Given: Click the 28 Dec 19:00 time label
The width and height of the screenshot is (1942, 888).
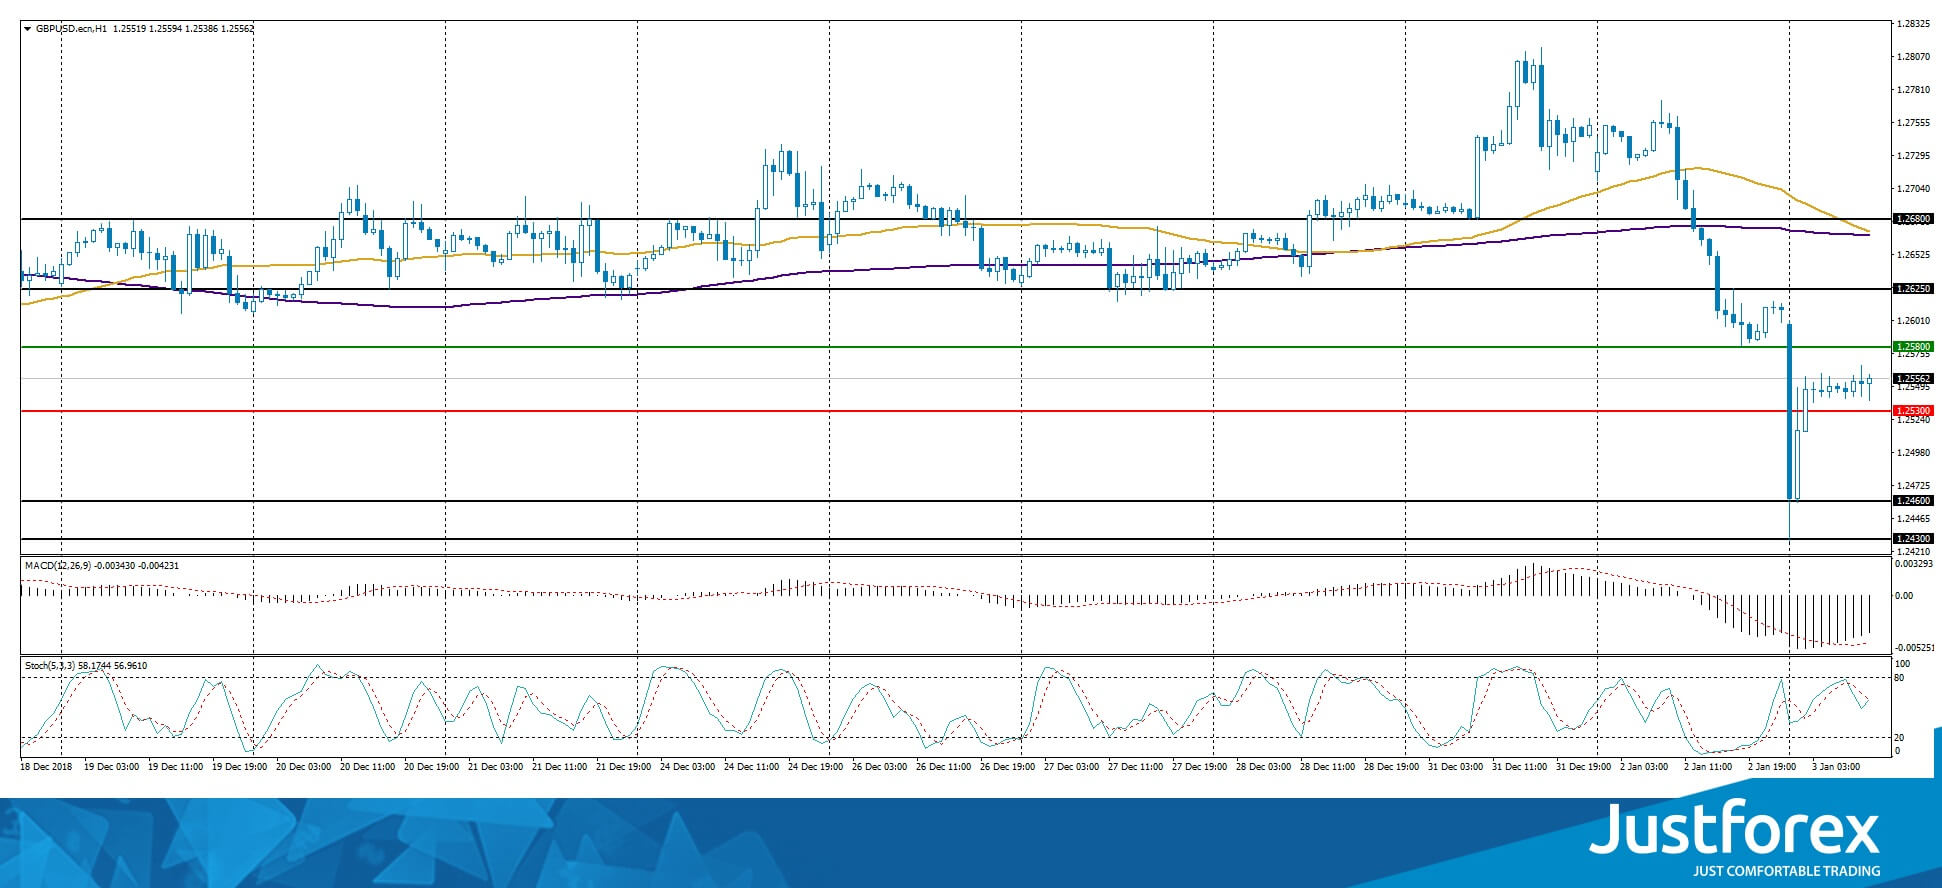Looking at the screenshot, I should pyautogui.click(x=1392, y=767).
